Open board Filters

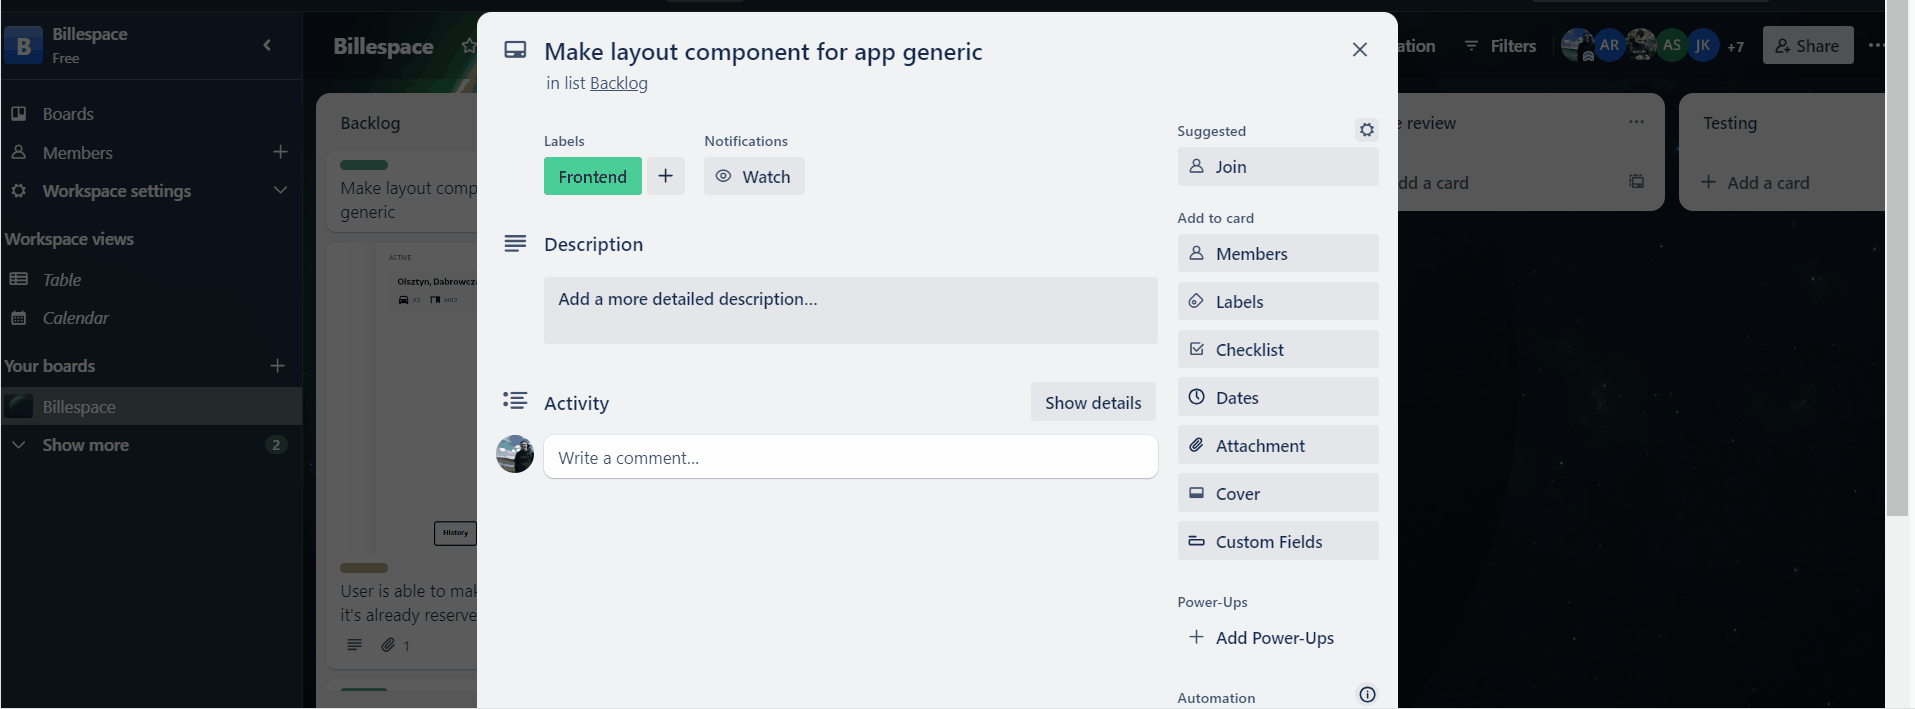coord(1500,46)
